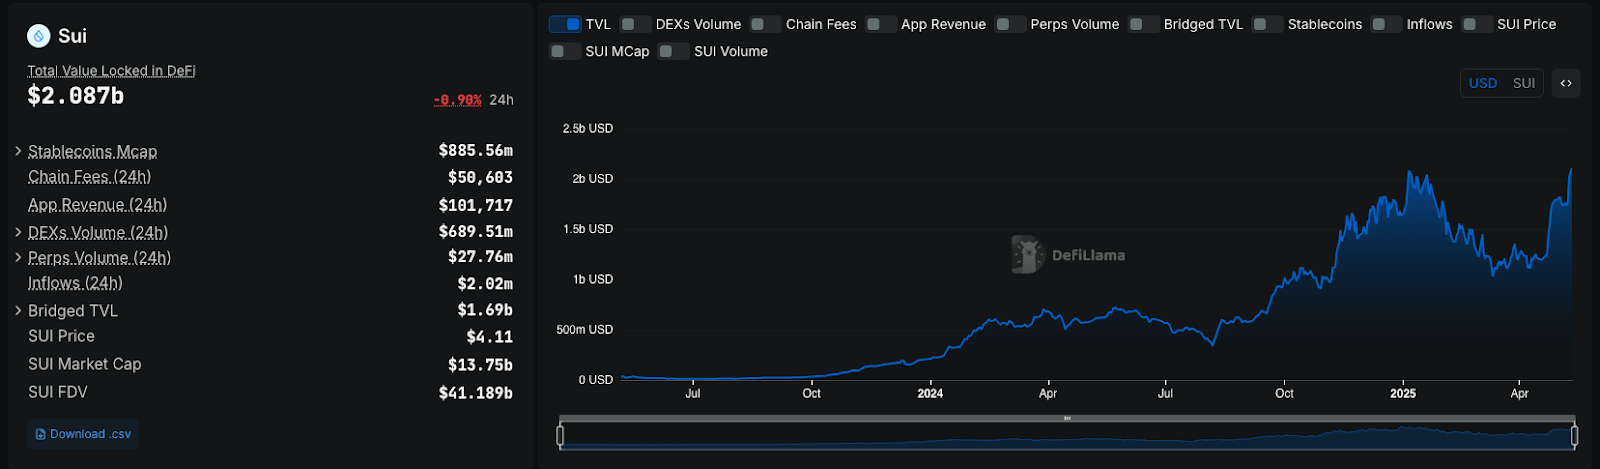The image size is (1600, 469).
Task: Download the .csv data file
Action: click(84, 434)
